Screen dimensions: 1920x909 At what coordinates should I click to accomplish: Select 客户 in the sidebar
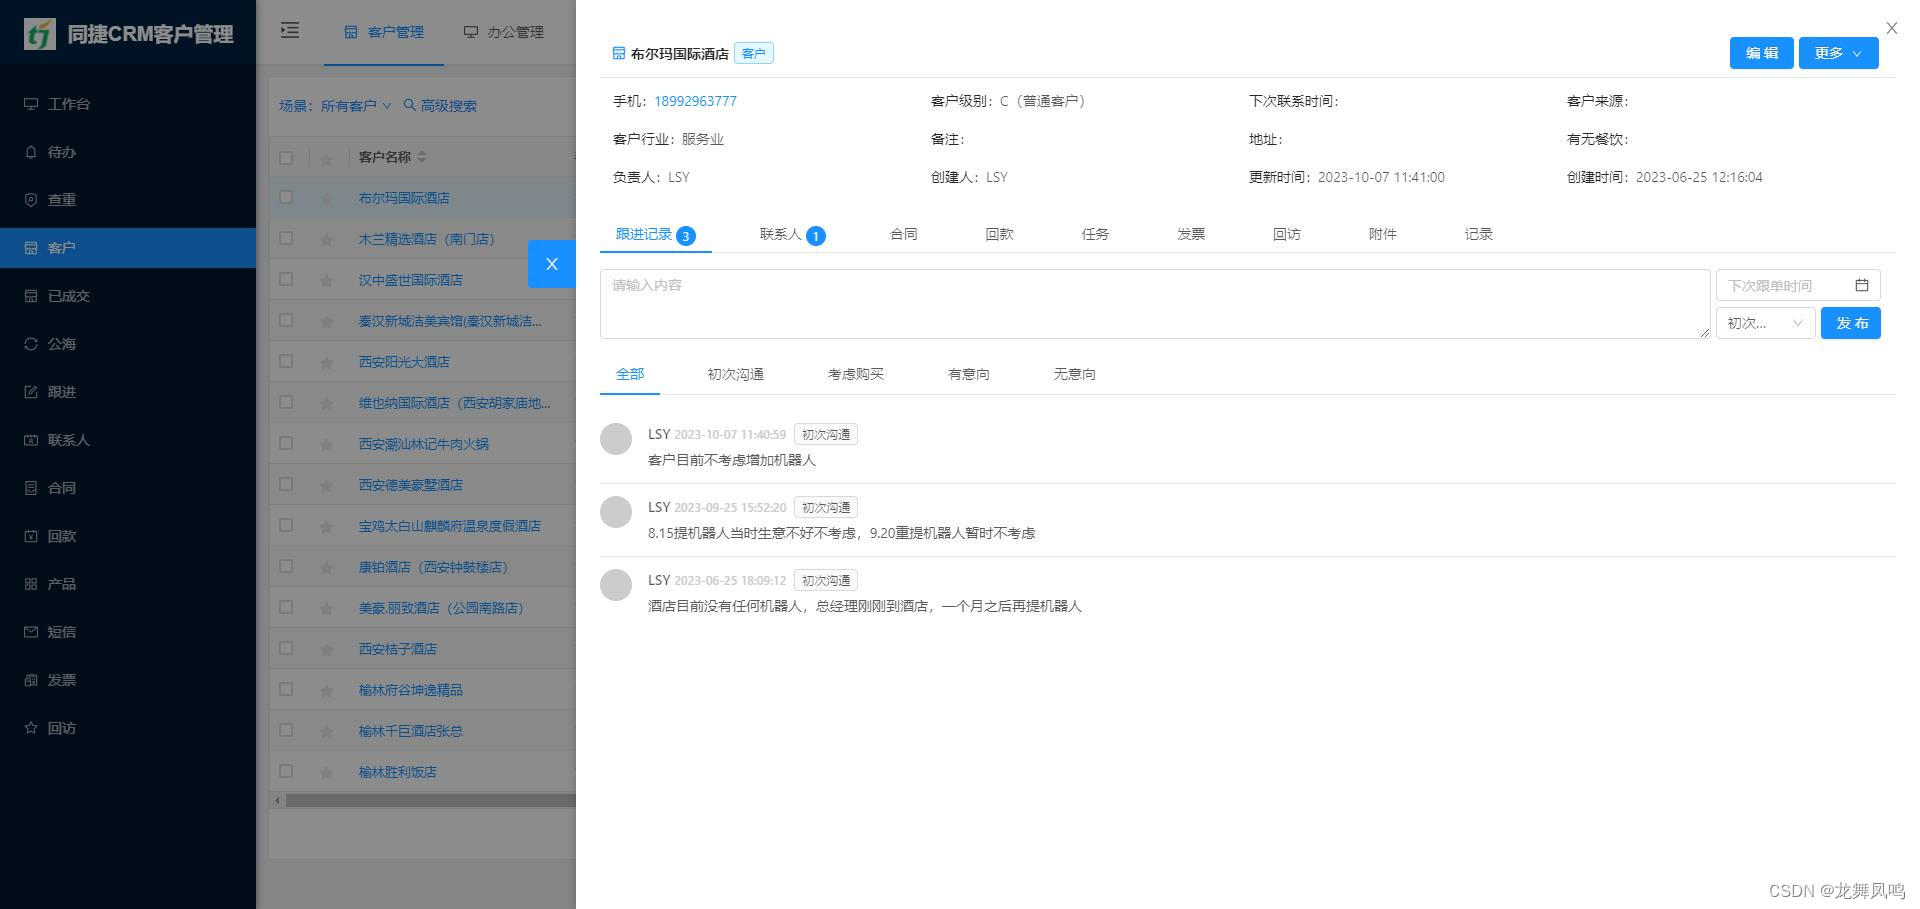[128, 248]
